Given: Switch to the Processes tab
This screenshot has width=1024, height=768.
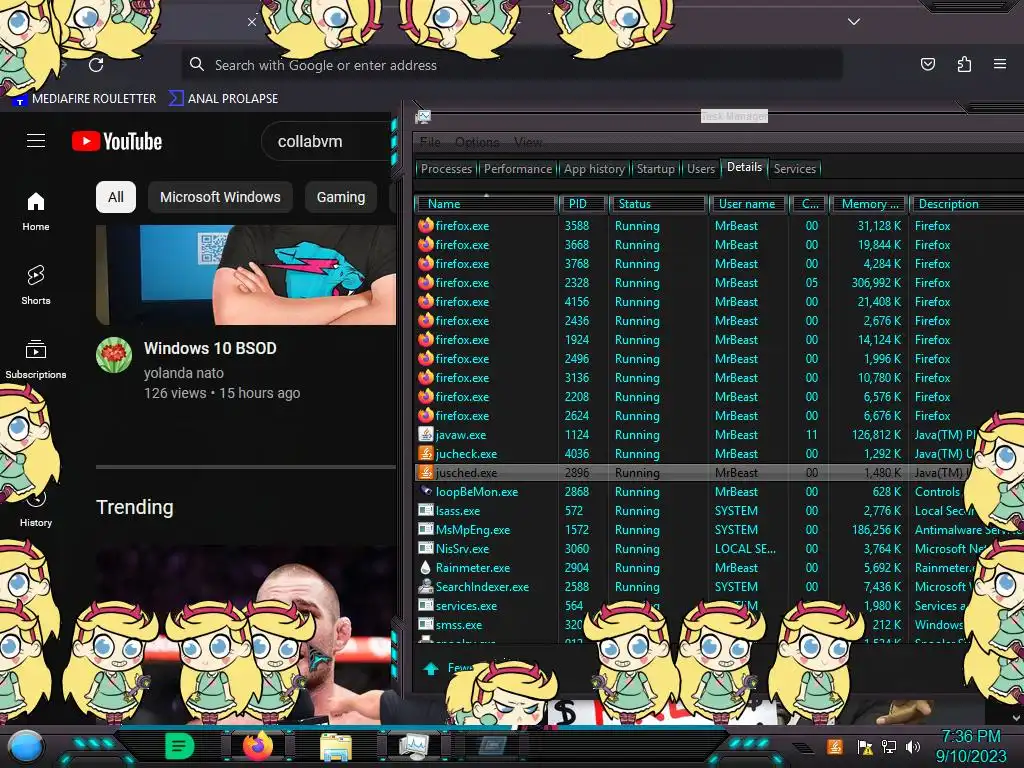Looking at the screenshot, I should 446,168.
